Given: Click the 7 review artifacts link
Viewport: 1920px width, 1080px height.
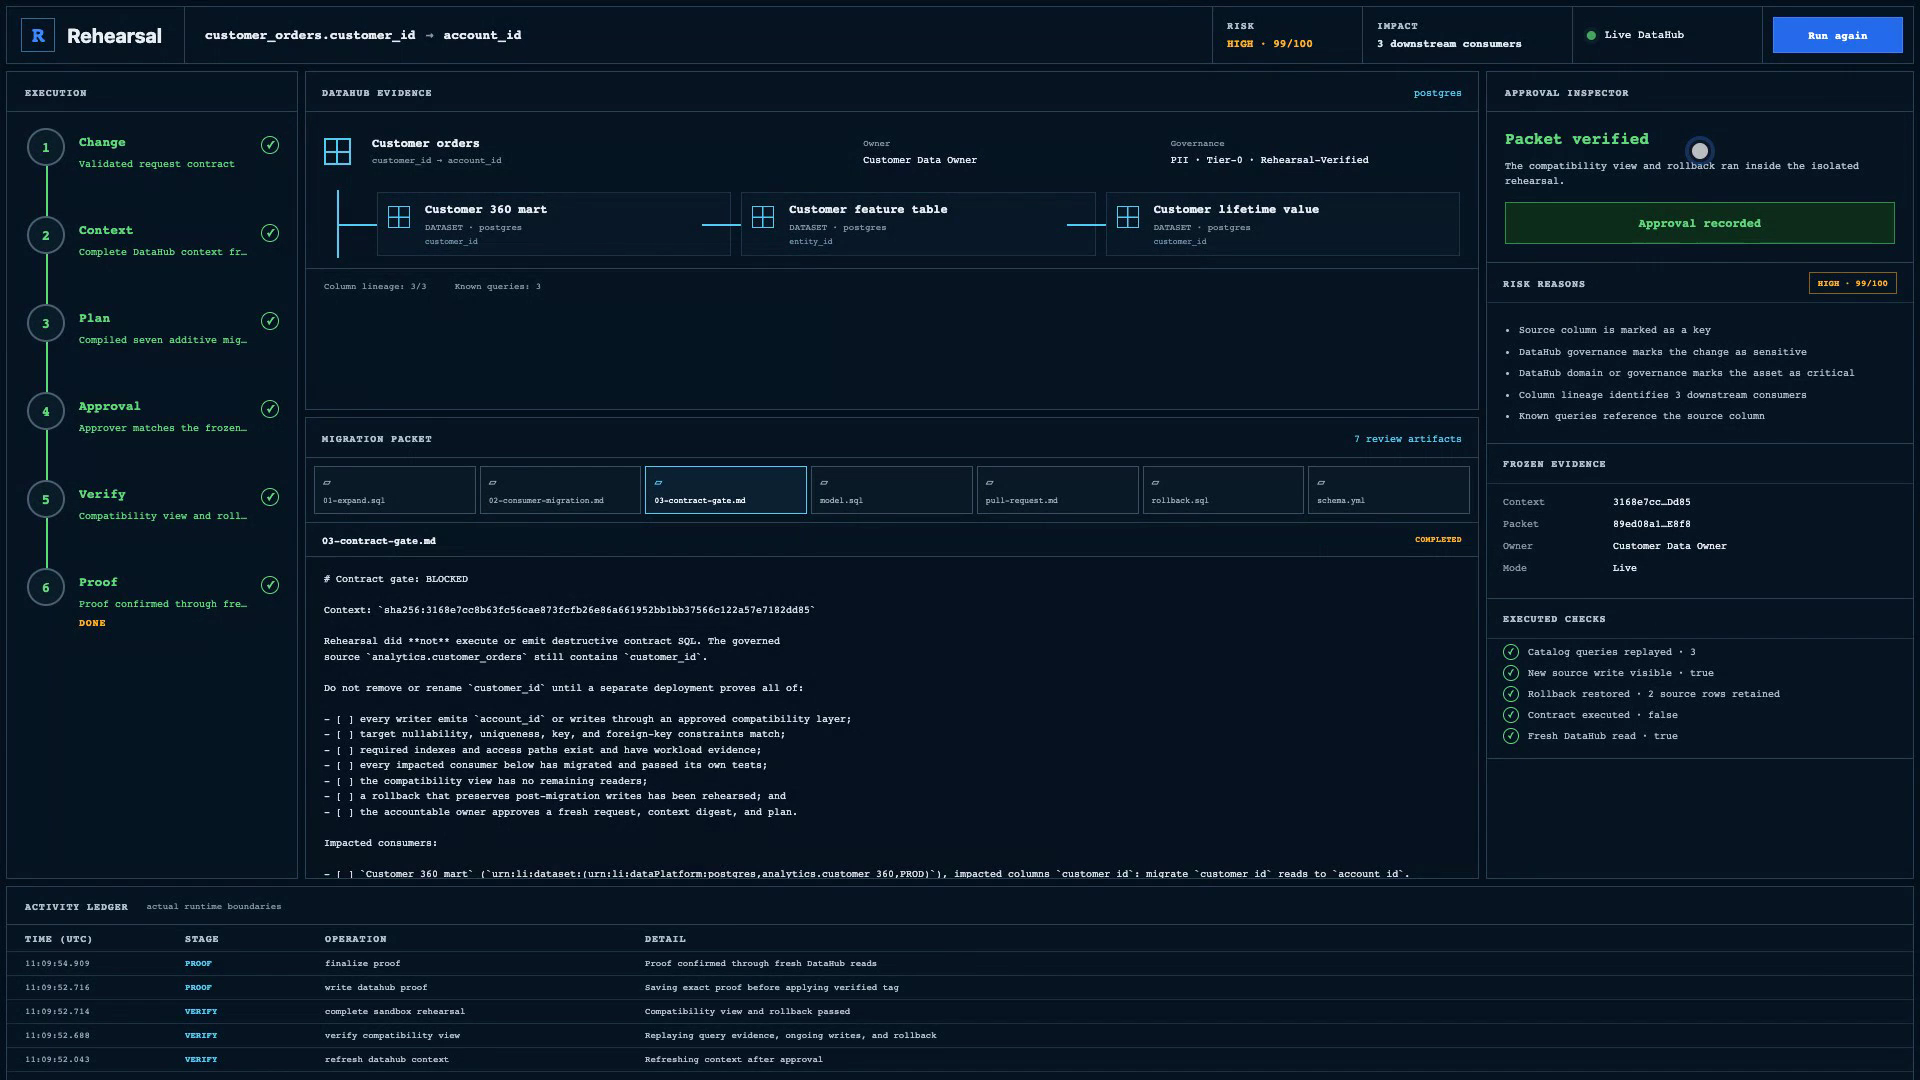Looking at the screenshot, I should (x=1408, y=439).
